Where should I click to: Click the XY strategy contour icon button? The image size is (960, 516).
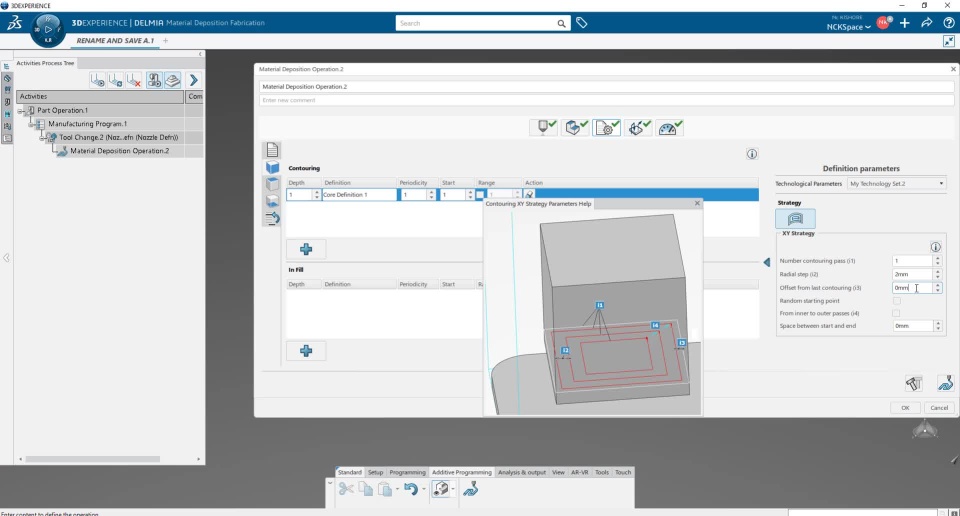[x=795, y=219]
